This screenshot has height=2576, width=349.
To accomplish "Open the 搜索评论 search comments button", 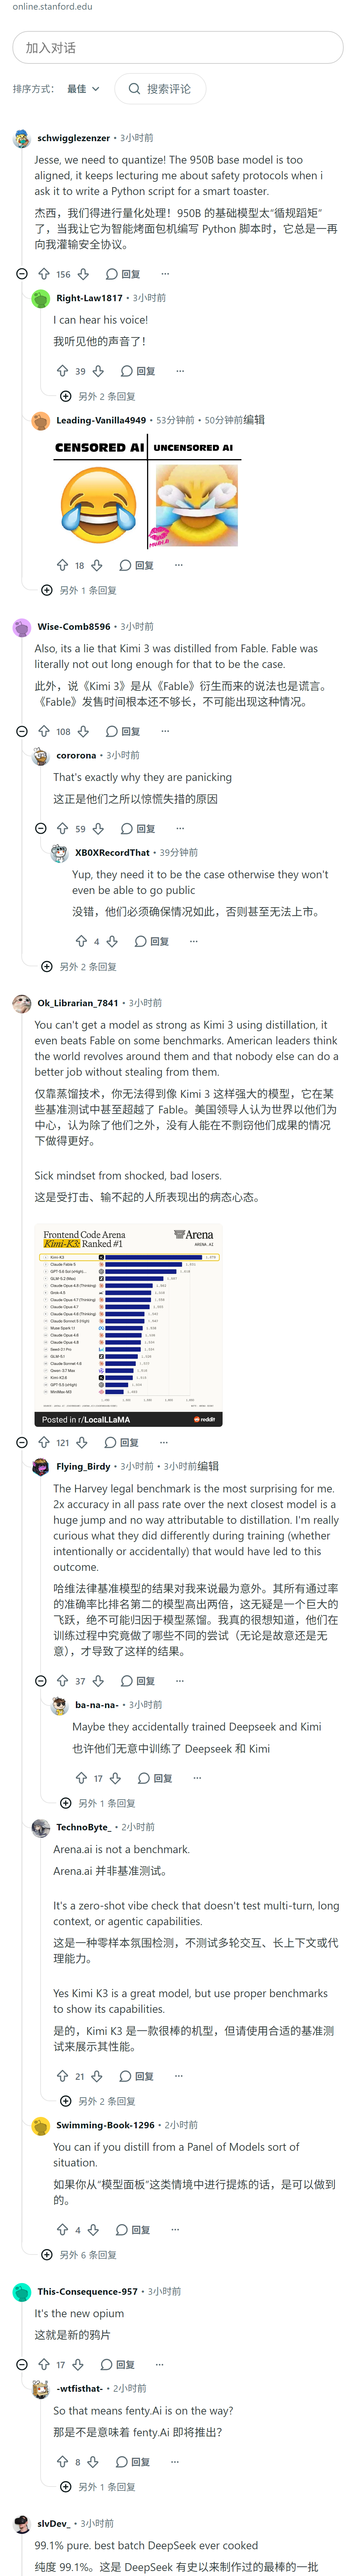I will coord(160,89).
